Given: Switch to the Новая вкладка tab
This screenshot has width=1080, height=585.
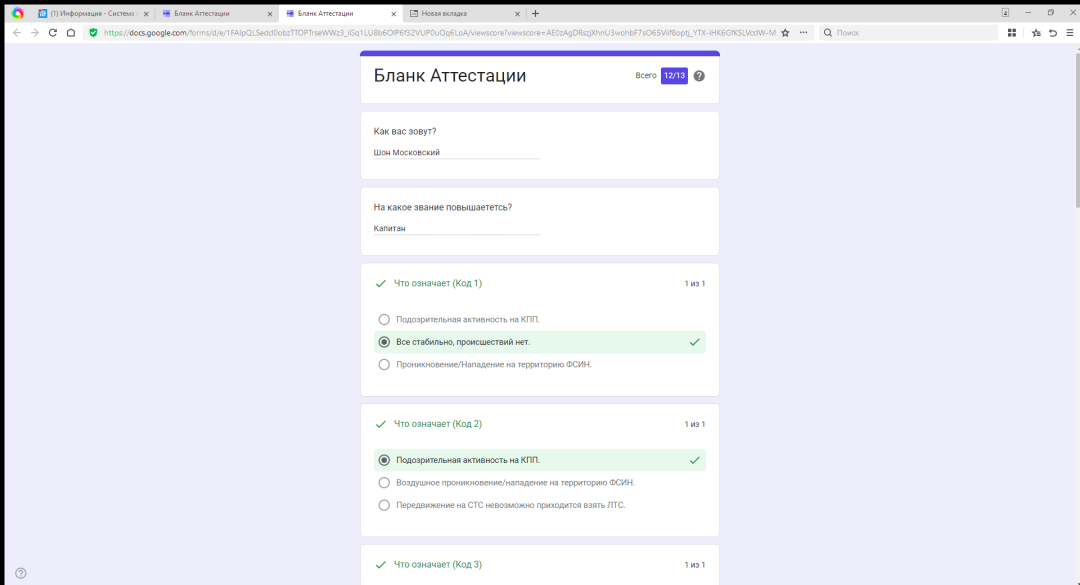Looking at the screenshot, I should pos(464,14).
